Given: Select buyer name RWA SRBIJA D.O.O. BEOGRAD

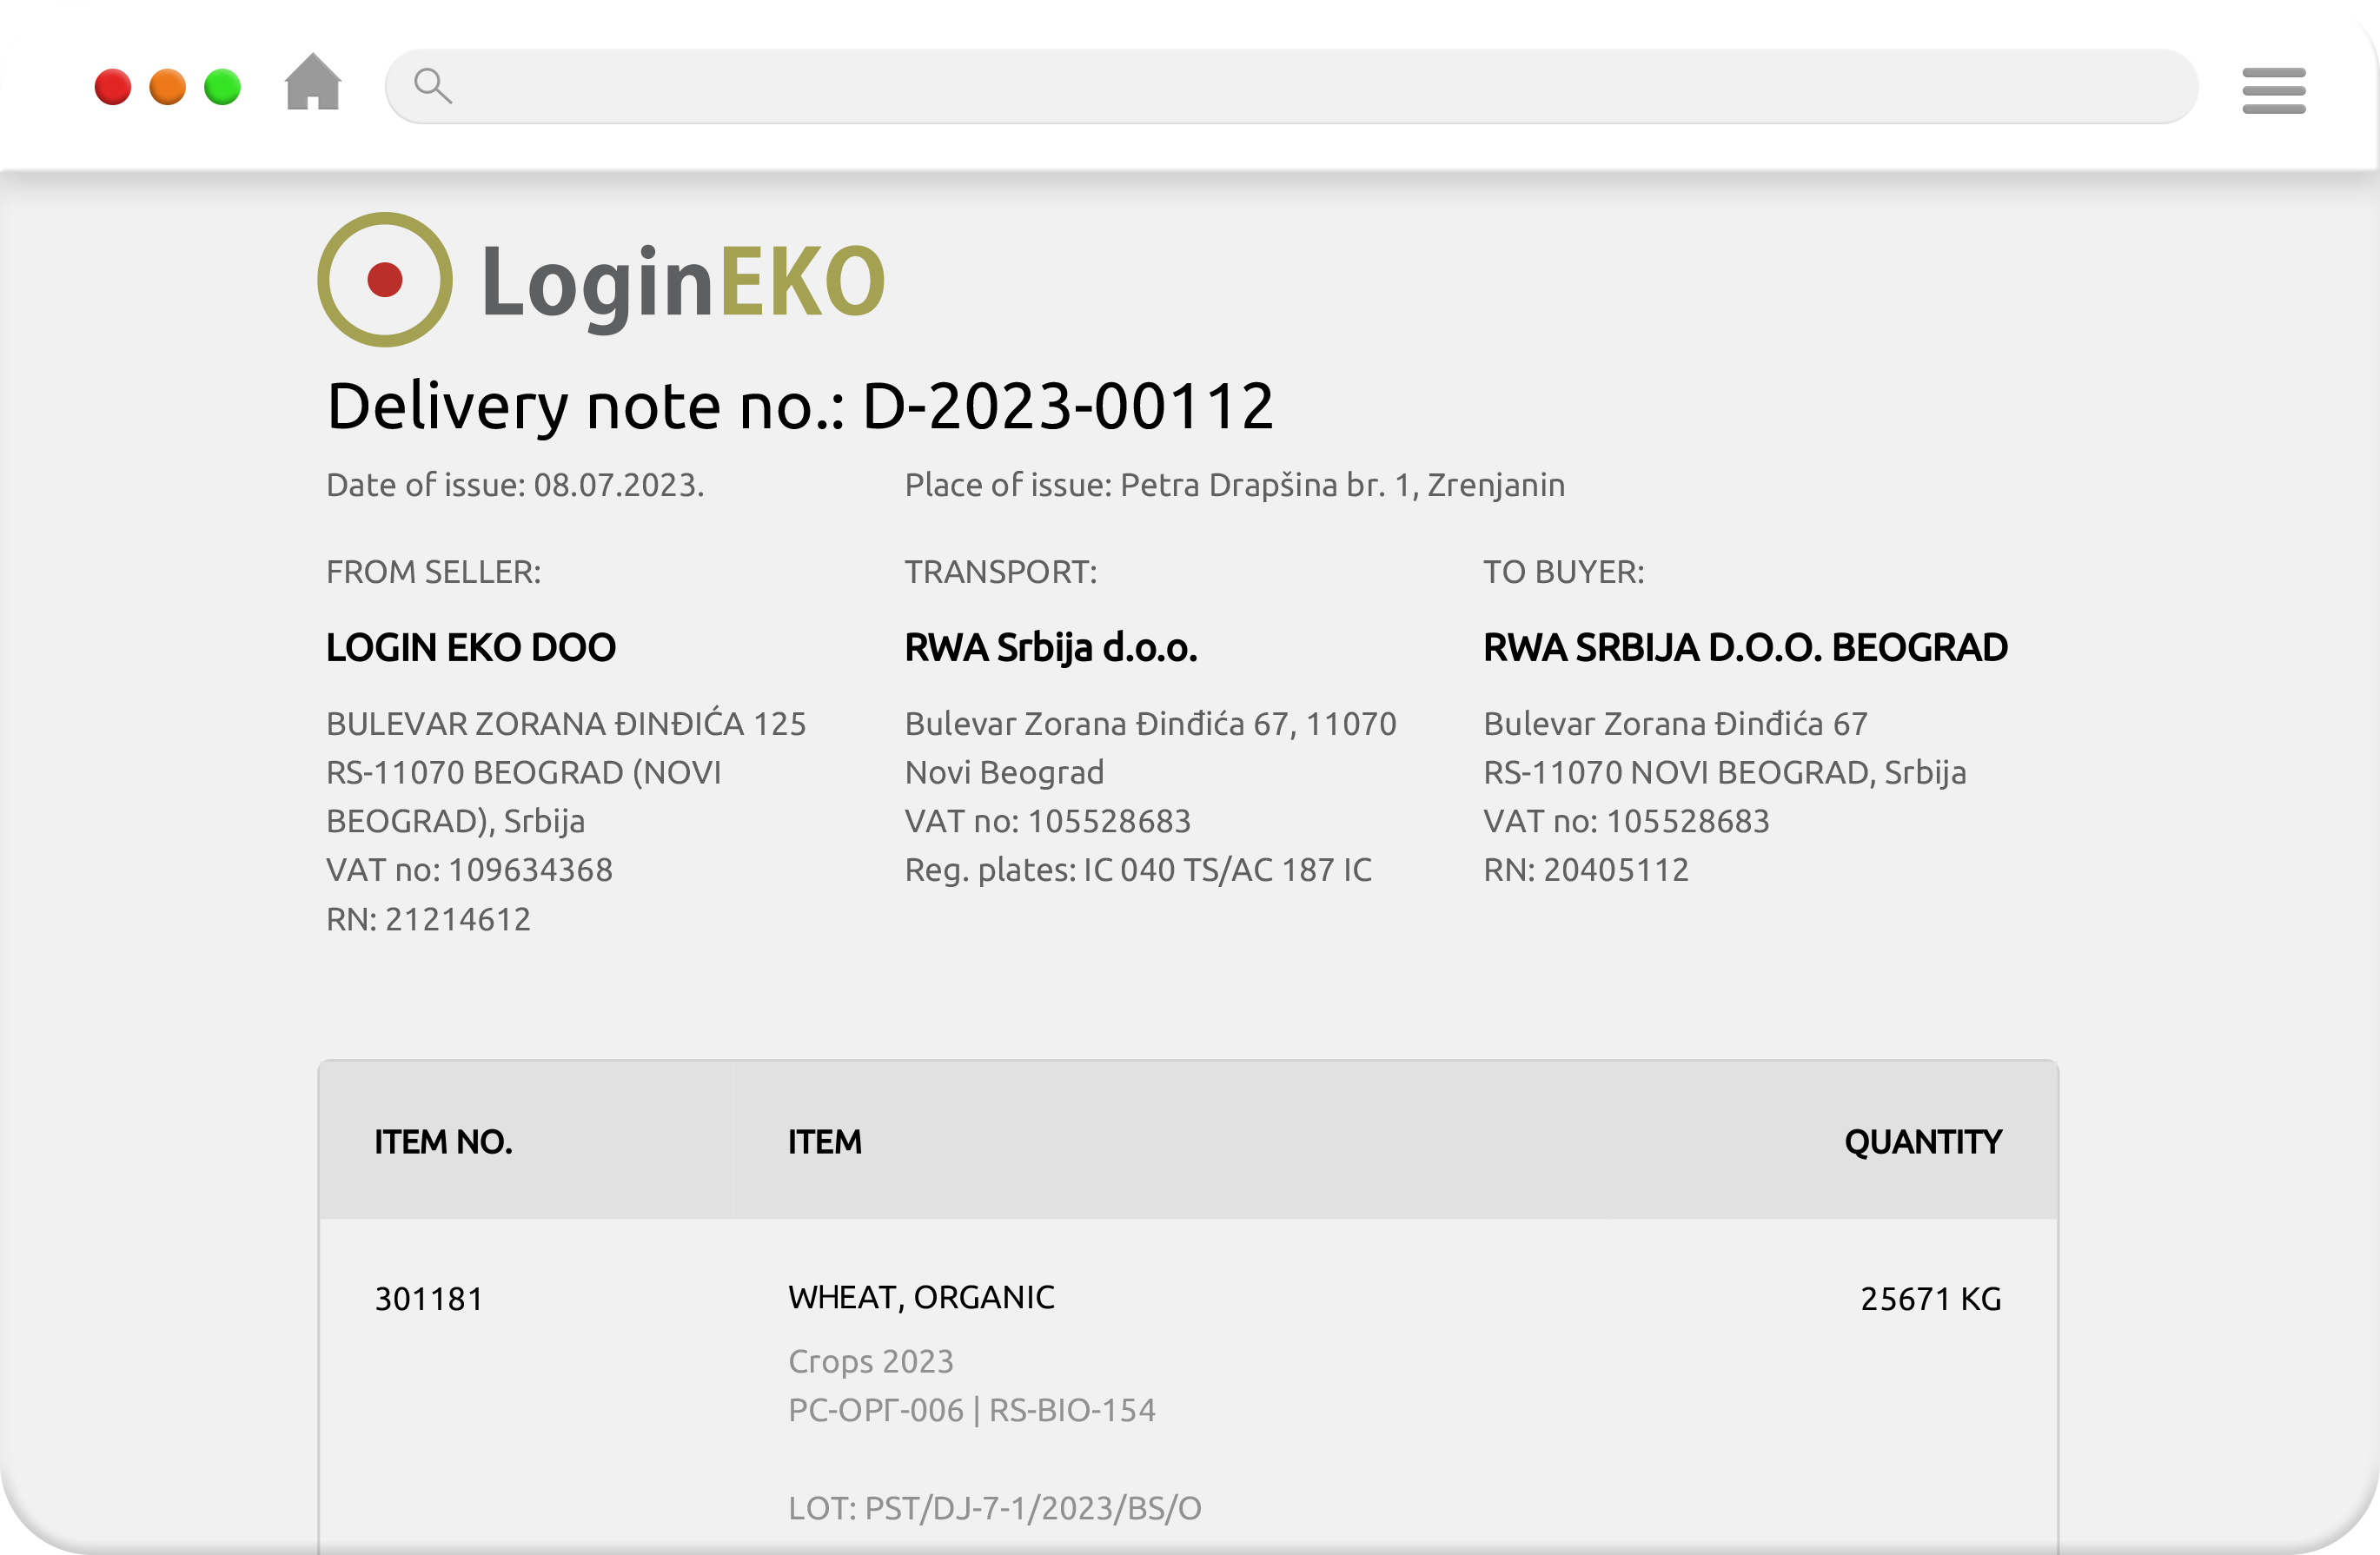Looking at the screenshot, I should 1744,648.
